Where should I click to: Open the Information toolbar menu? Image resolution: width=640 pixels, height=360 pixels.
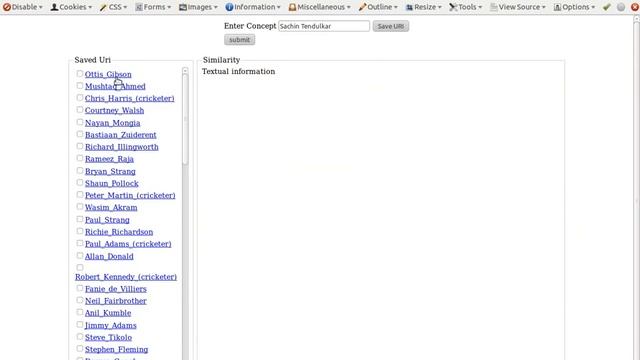(x=253, y=7)
